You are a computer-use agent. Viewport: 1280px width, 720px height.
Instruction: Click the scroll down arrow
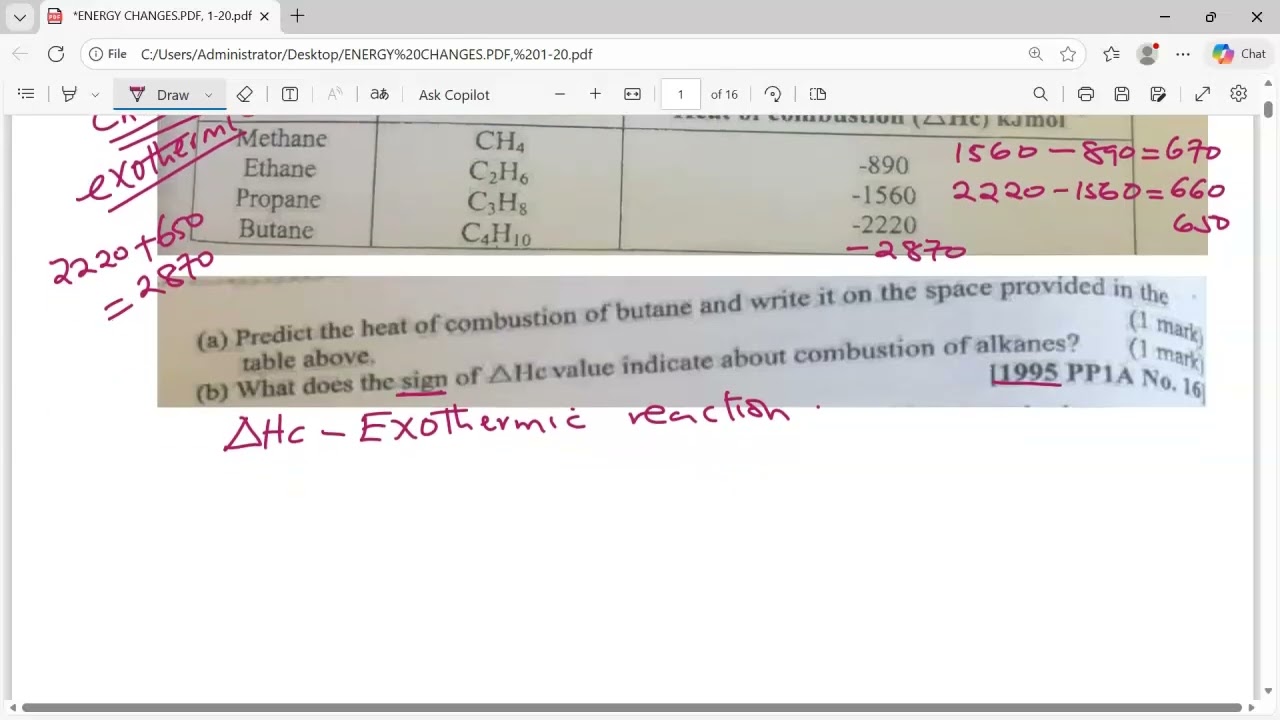(x=1268, y=691)
